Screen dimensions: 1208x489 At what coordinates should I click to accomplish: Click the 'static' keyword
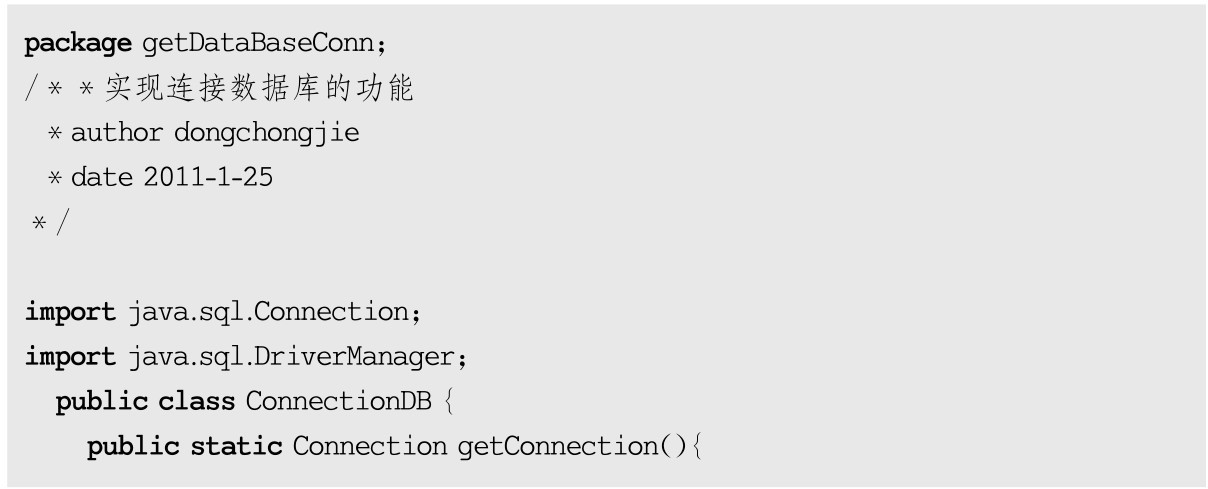point(237,445)
